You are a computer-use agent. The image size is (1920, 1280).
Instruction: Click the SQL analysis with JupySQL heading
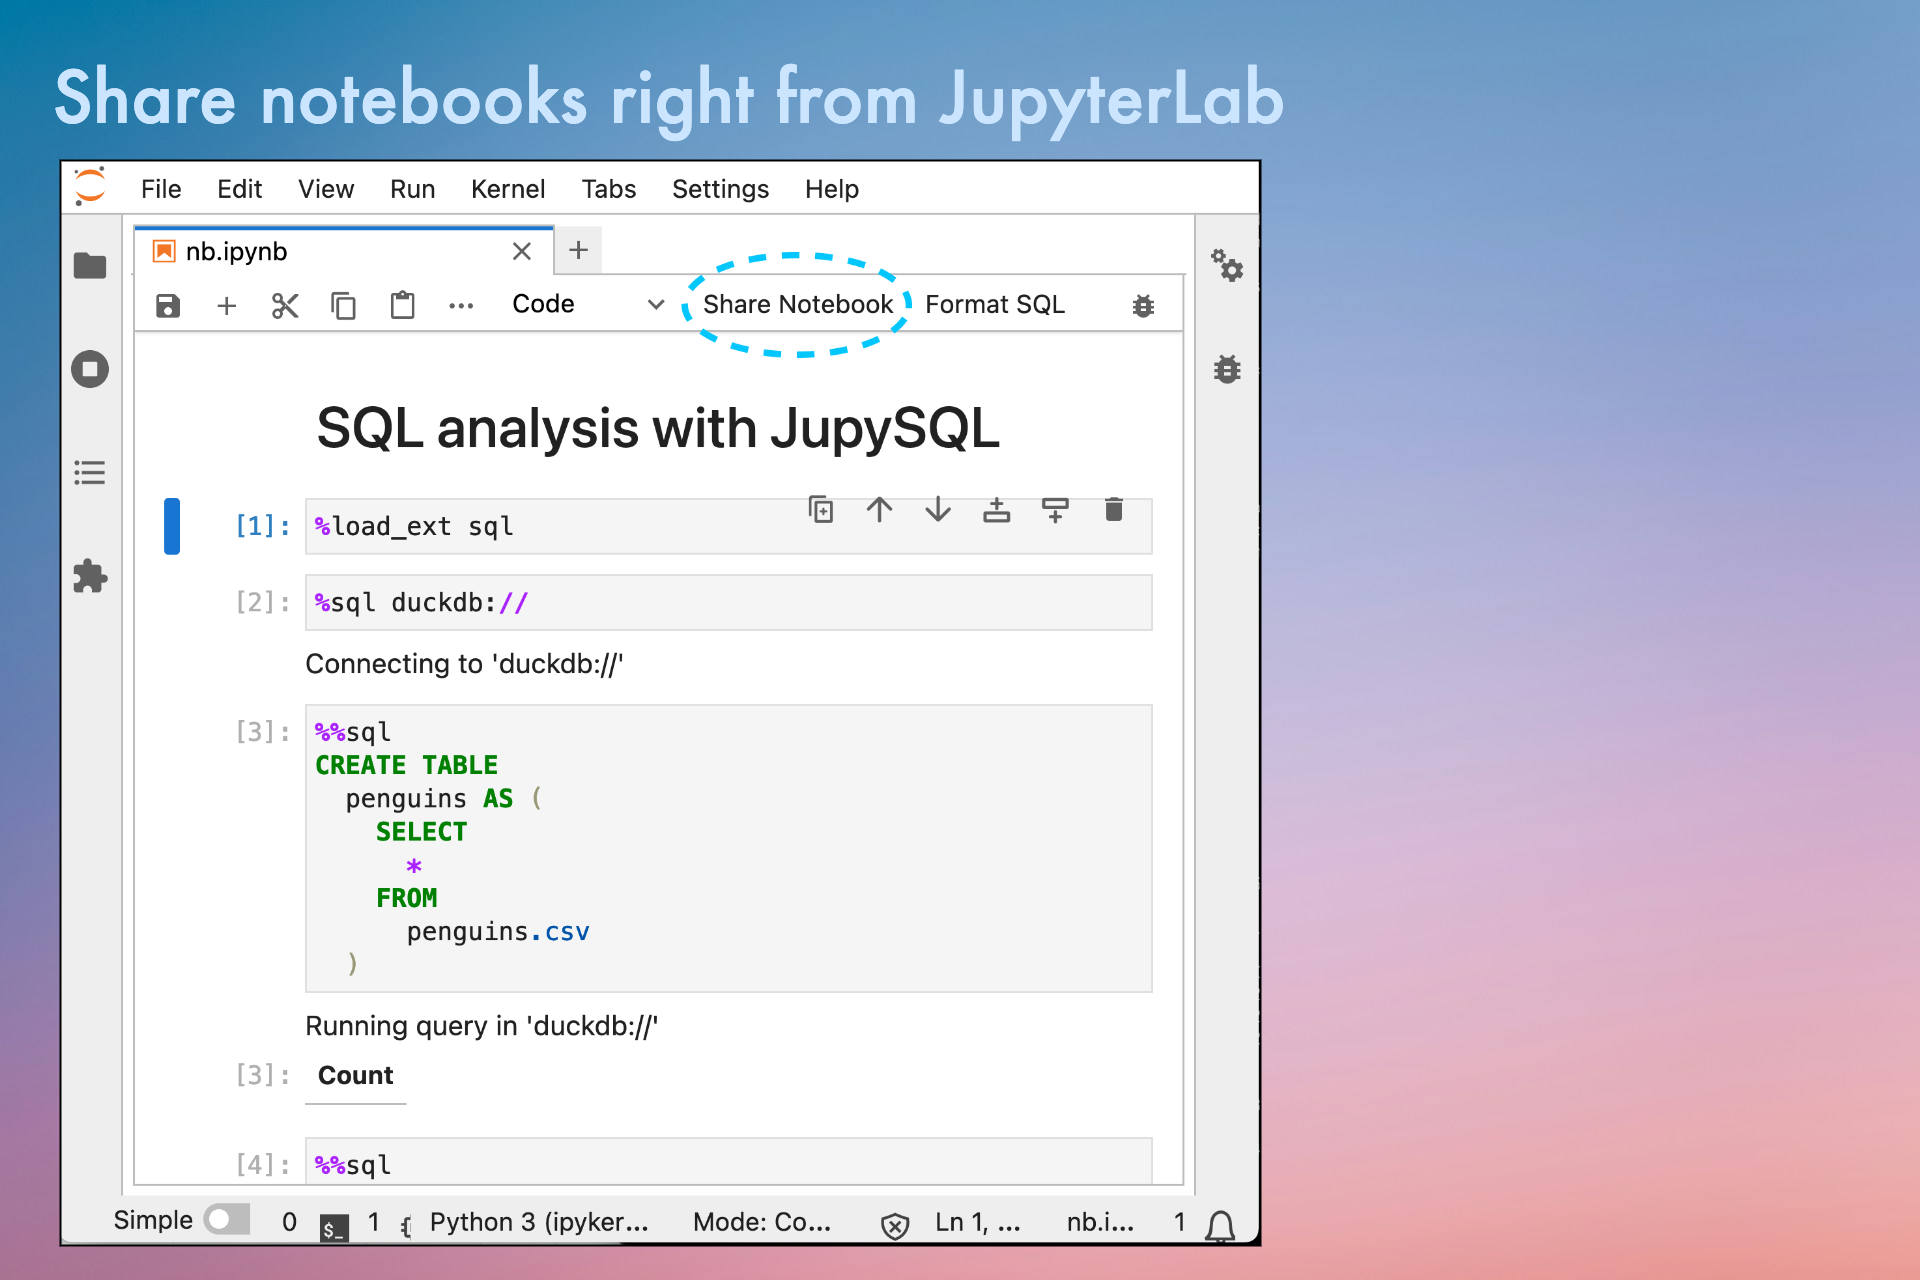[658, 428]
